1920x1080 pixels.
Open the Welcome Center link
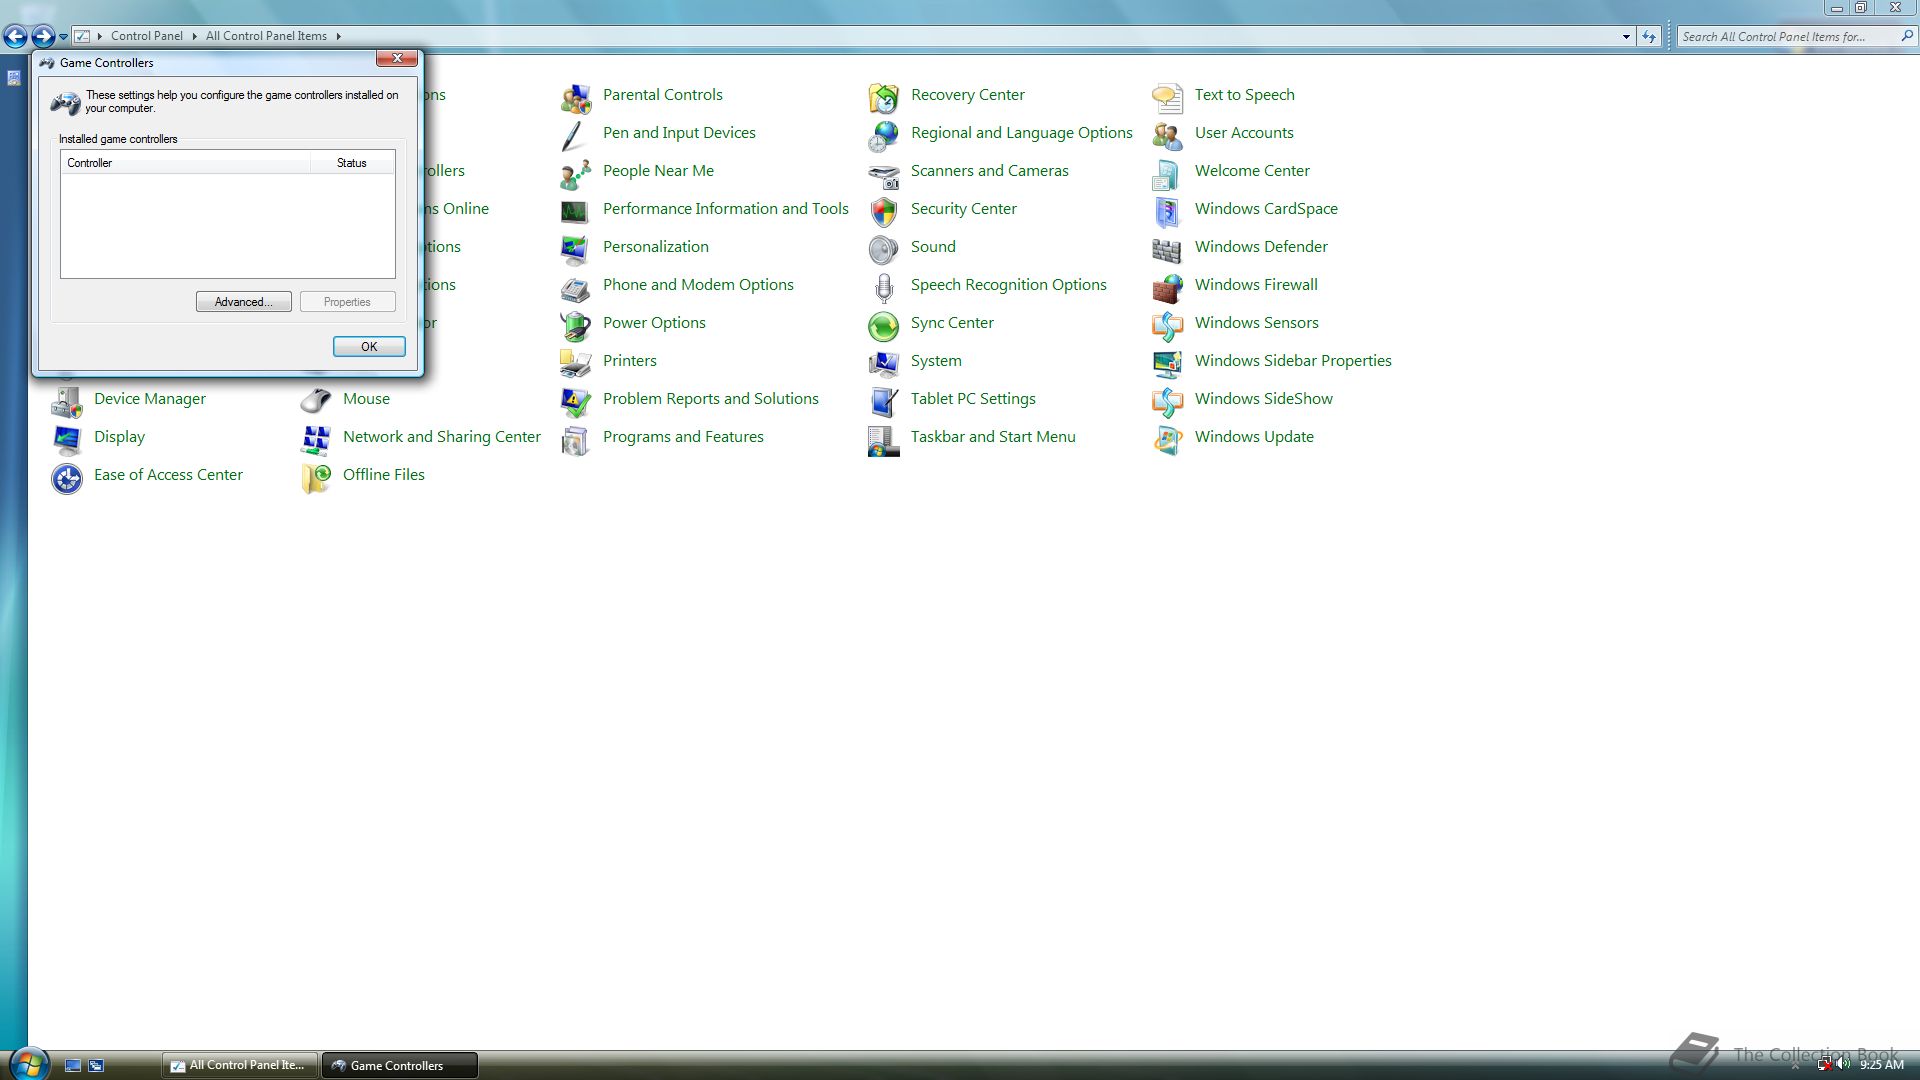1252,170
